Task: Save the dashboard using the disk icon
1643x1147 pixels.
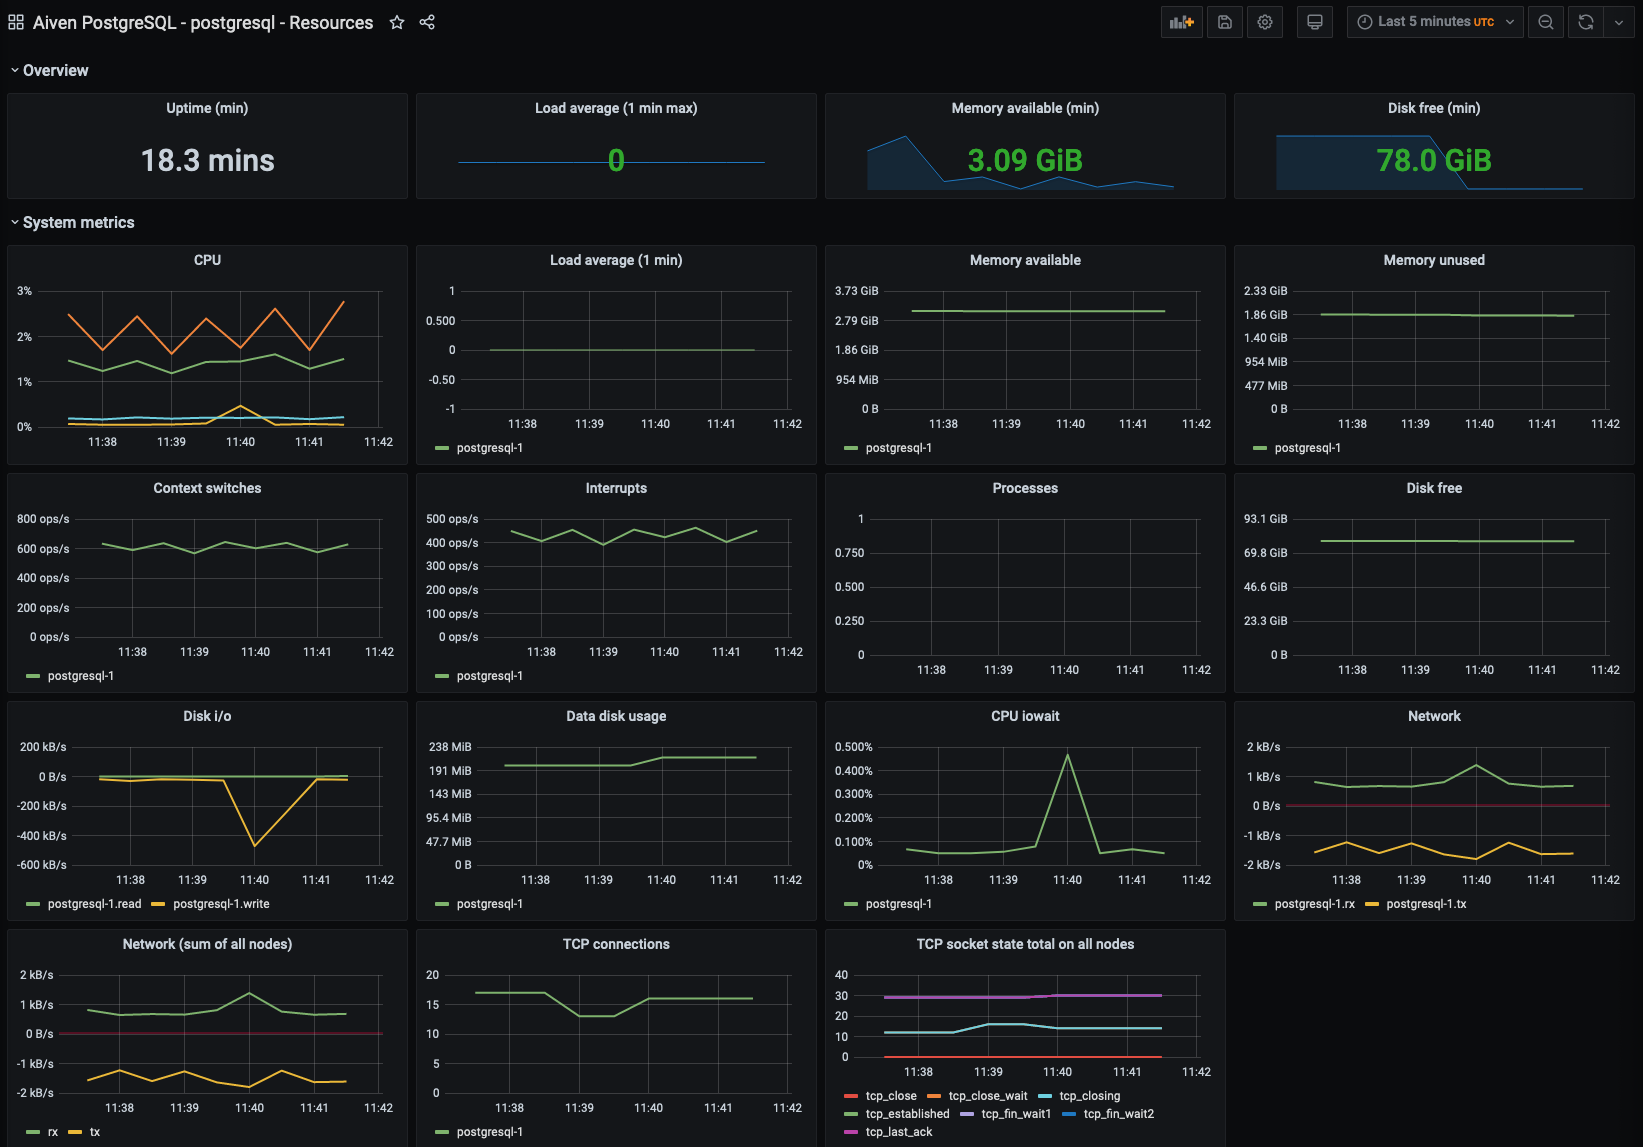Action: point(1224,21)
